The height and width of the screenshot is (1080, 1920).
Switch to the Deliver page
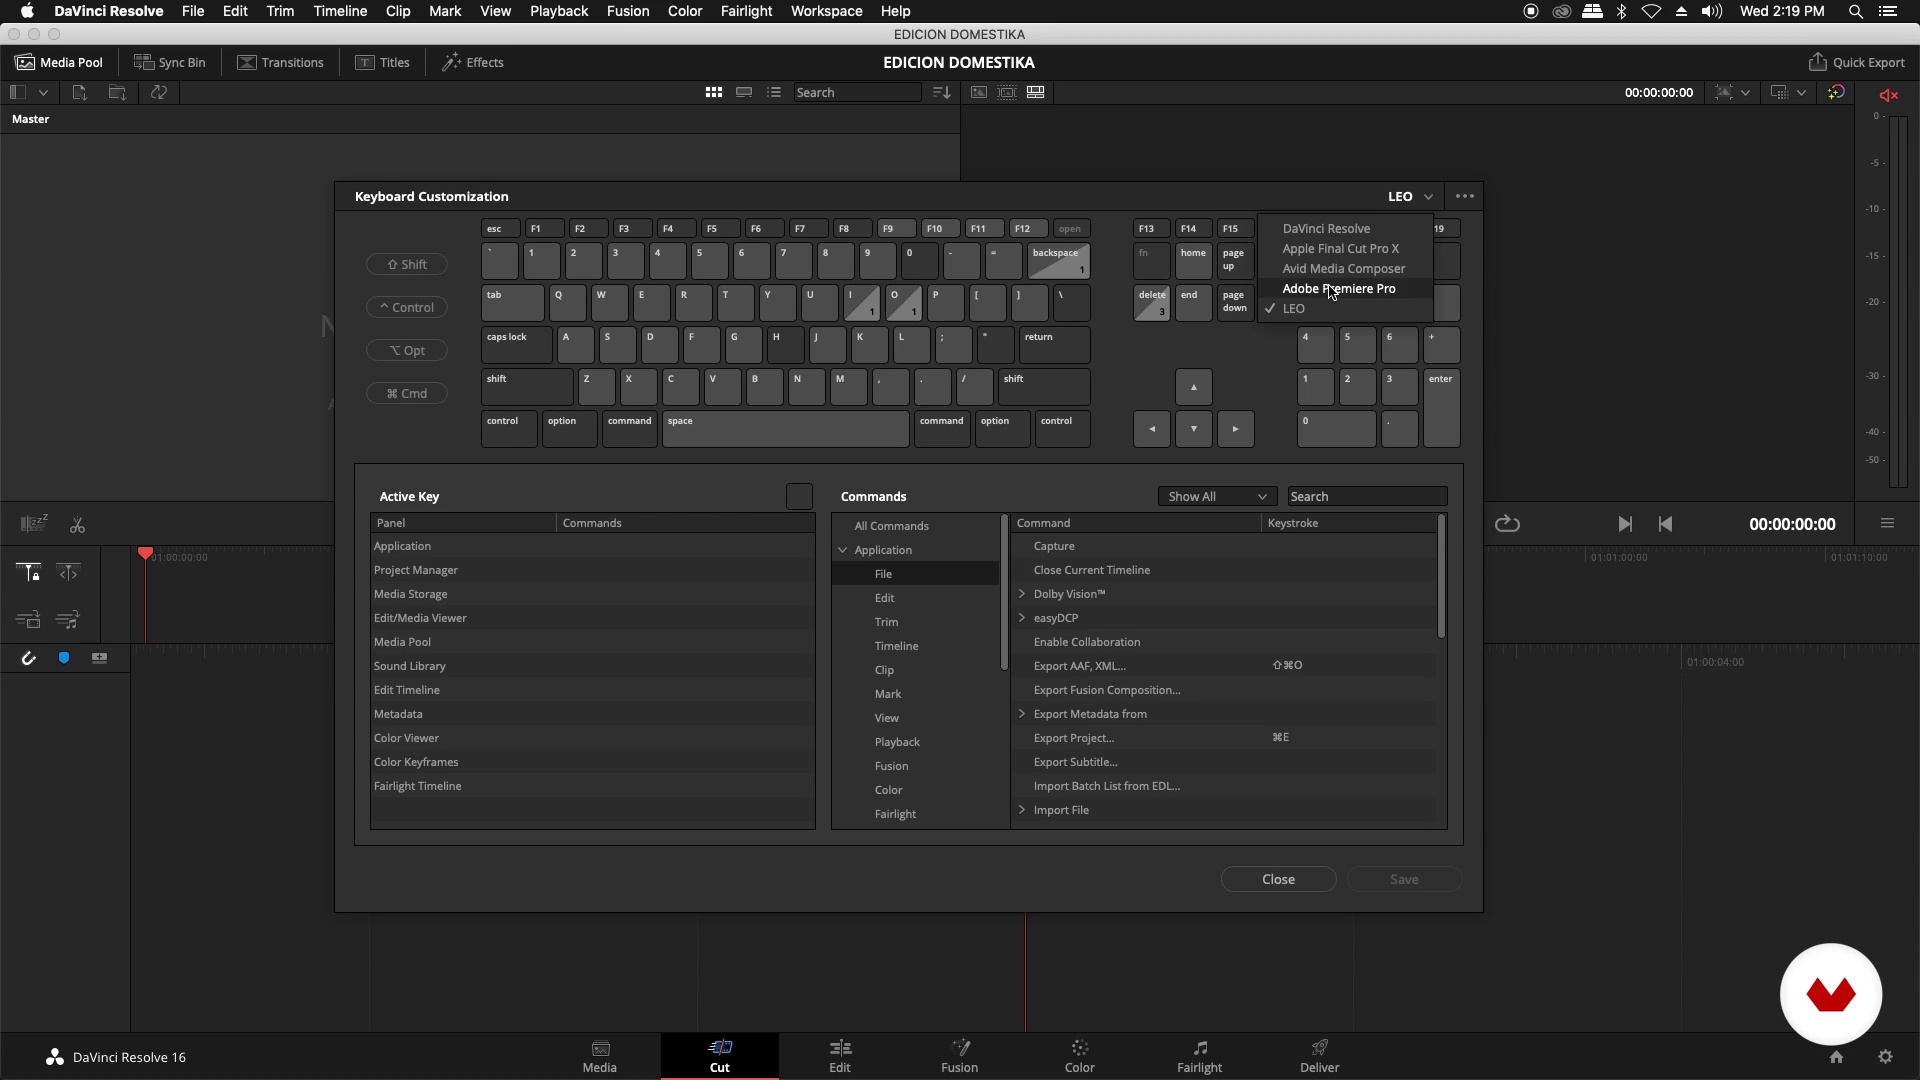click(x=1320, y=1056)
